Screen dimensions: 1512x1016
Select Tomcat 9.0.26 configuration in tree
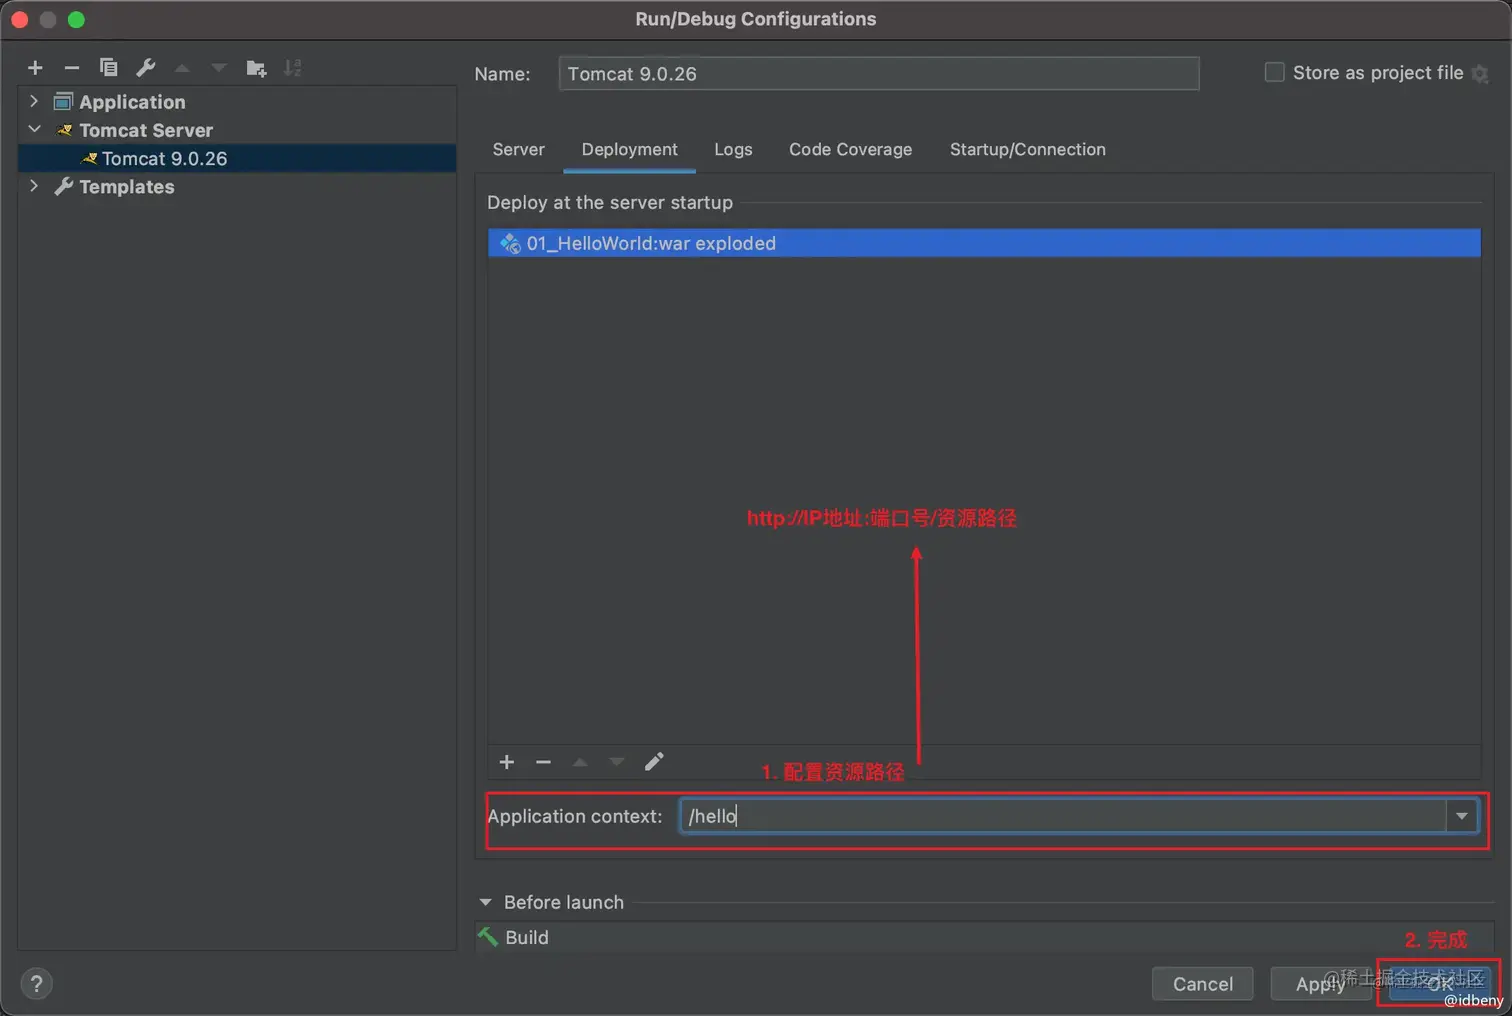237,158
